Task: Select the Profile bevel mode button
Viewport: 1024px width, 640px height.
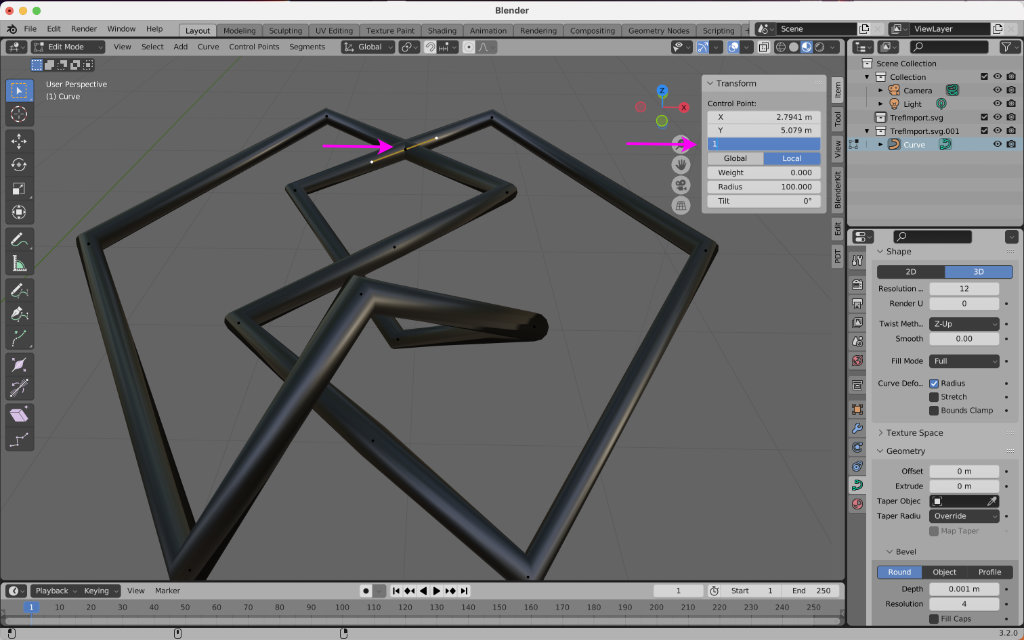Action: tap(989, 572)
